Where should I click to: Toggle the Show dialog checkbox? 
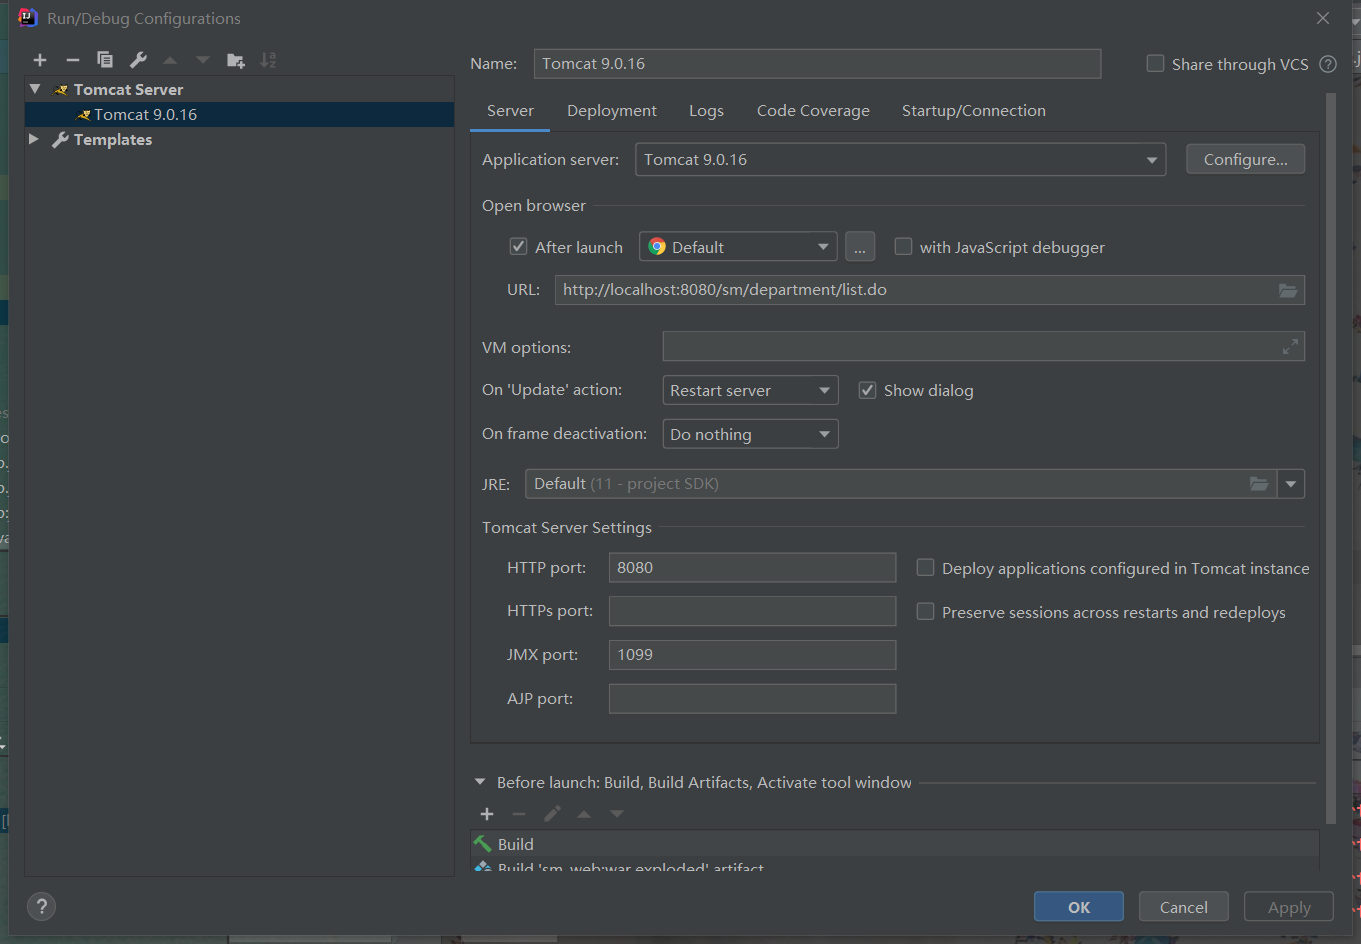coord(867,390)
